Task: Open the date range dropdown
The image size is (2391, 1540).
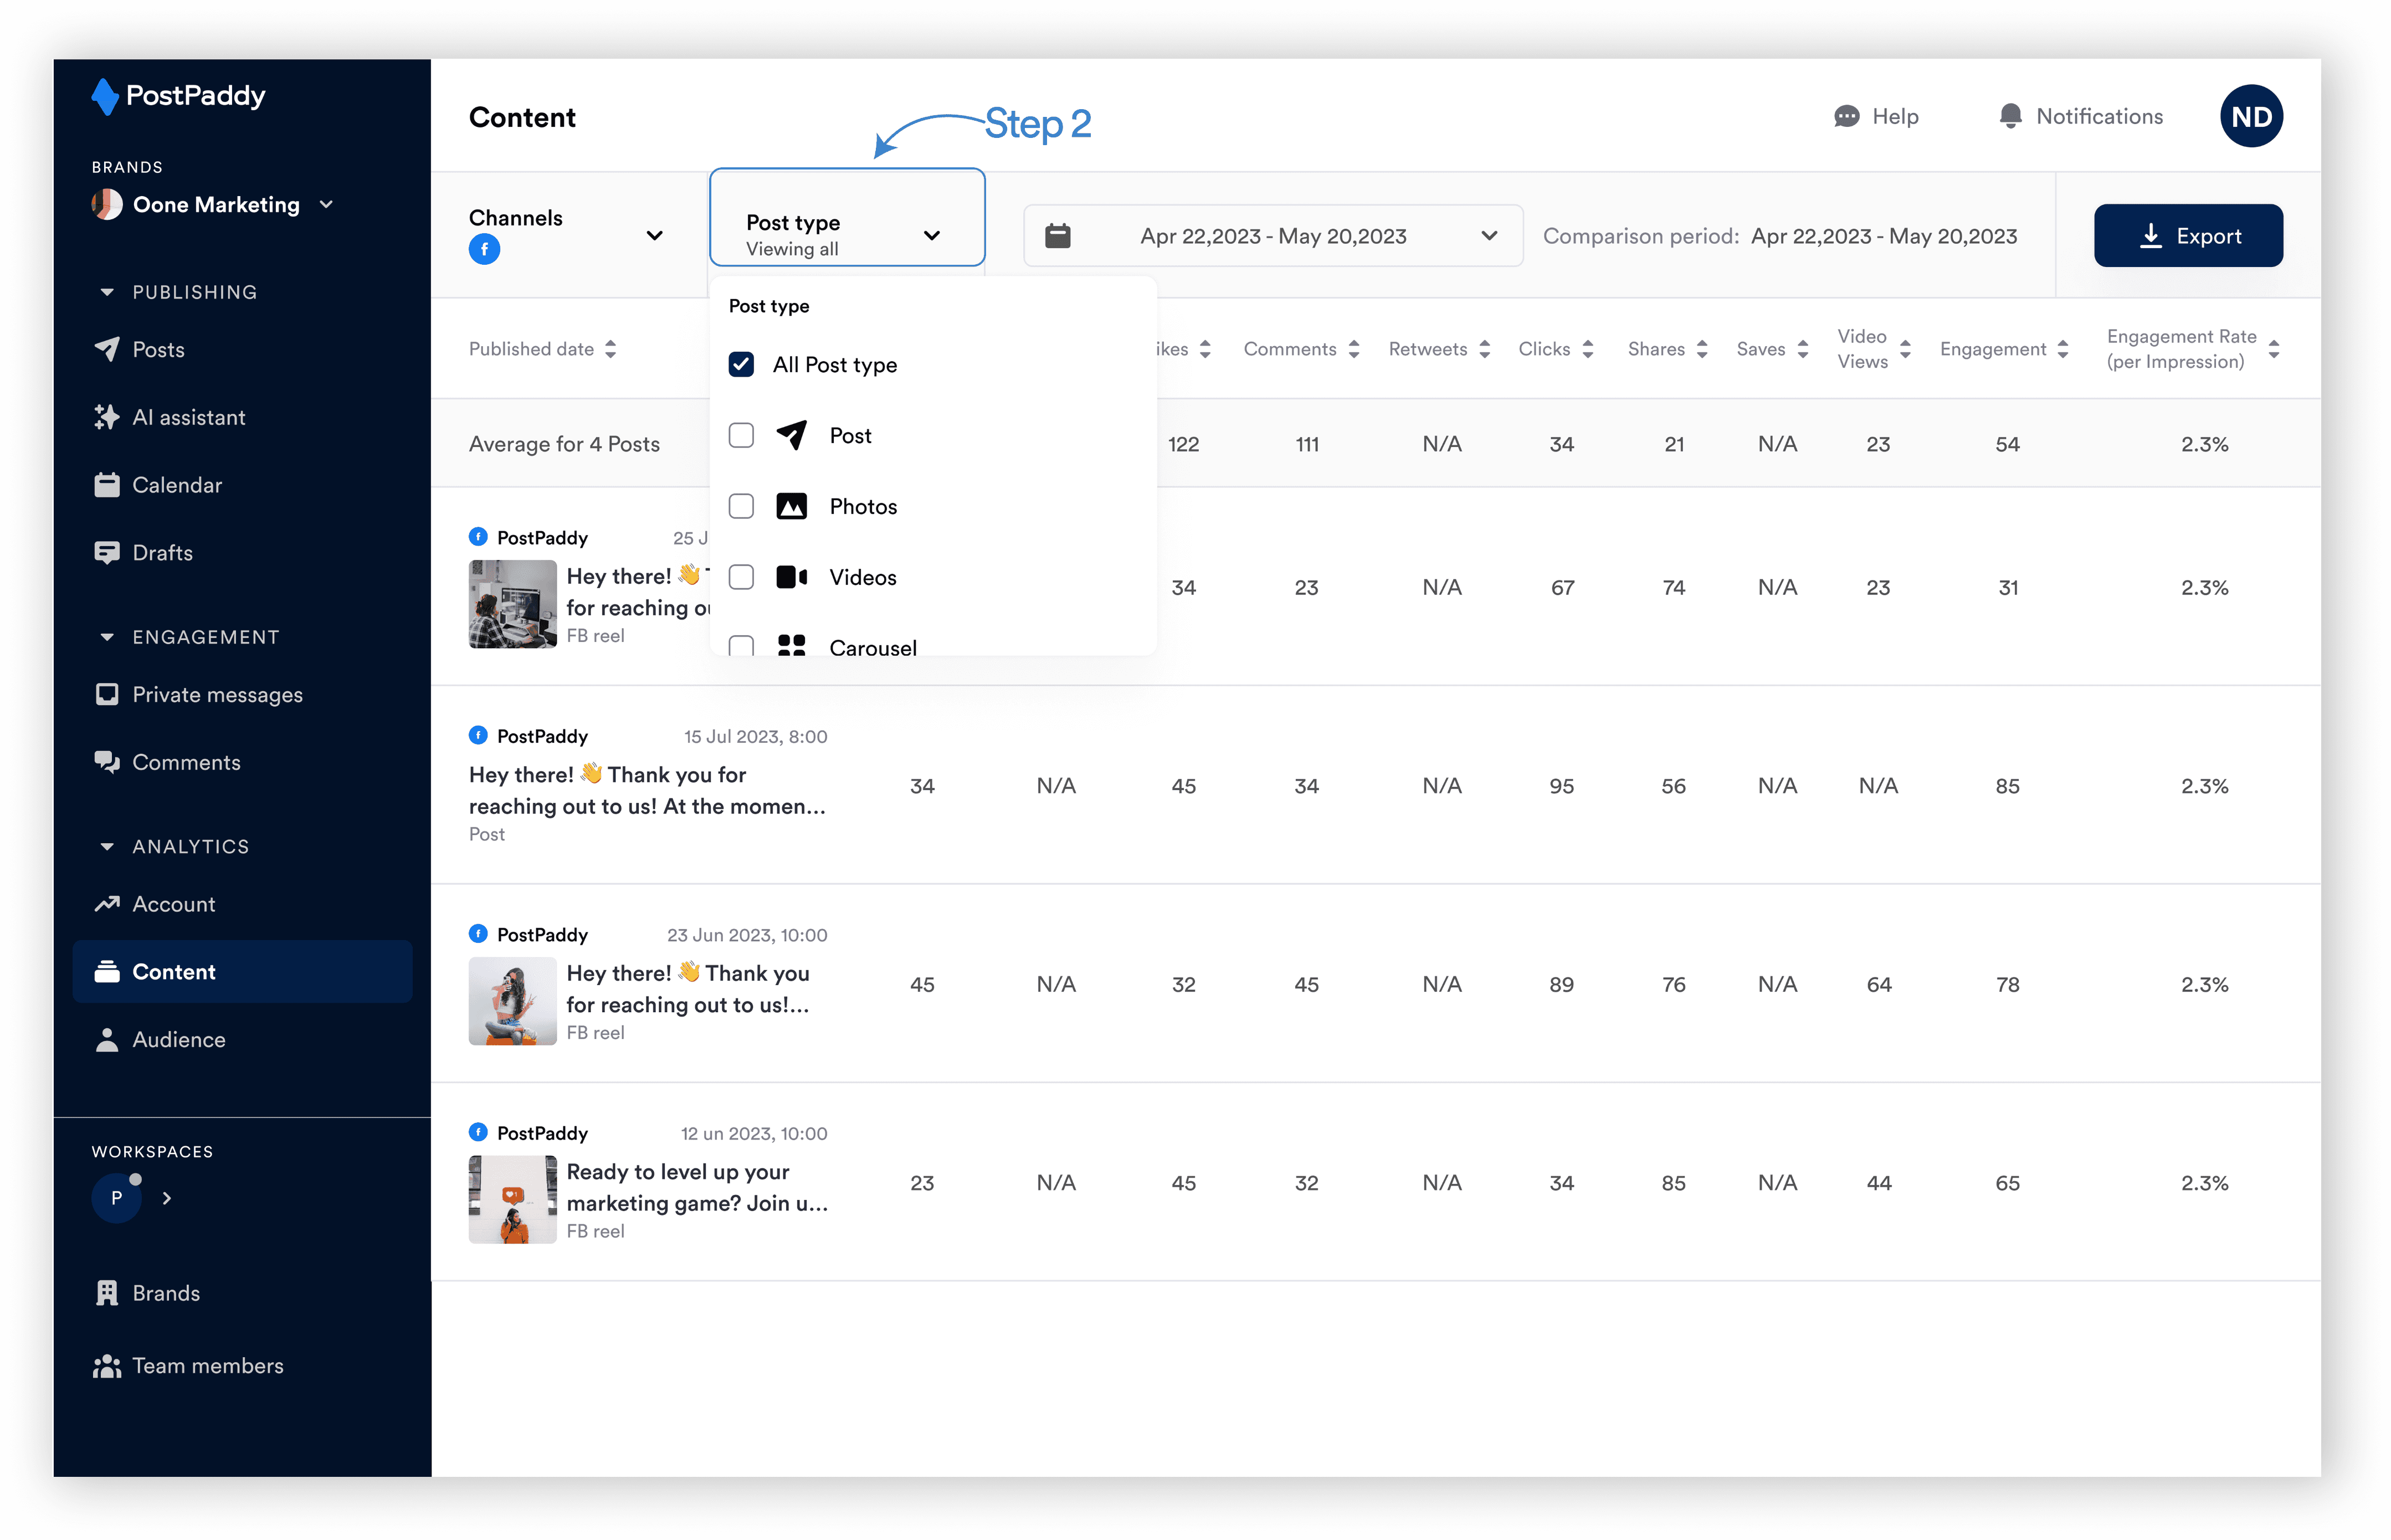Action: tap(1273, 236)
